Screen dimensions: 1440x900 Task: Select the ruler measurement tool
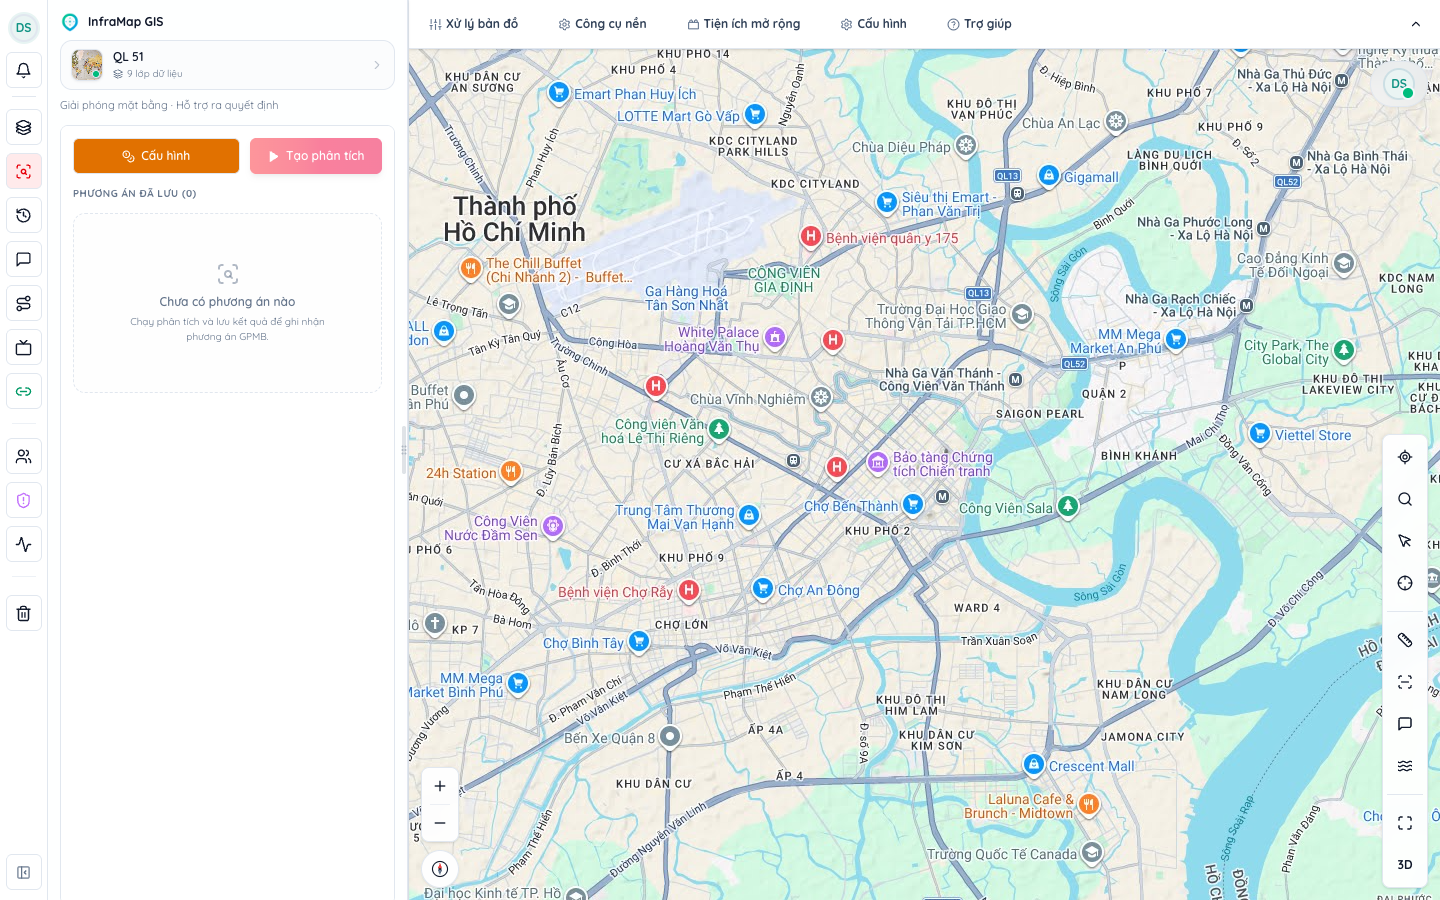coord(1405,640)
